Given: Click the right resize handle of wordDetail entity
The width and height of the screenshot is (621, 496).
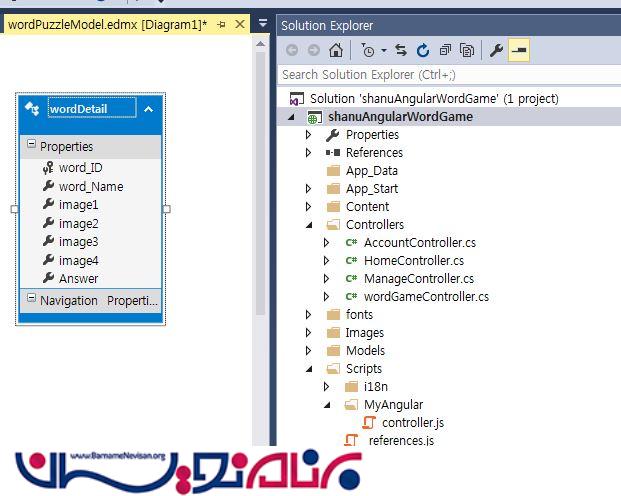Looking at the screenshot, I should [x=167, y=209].
